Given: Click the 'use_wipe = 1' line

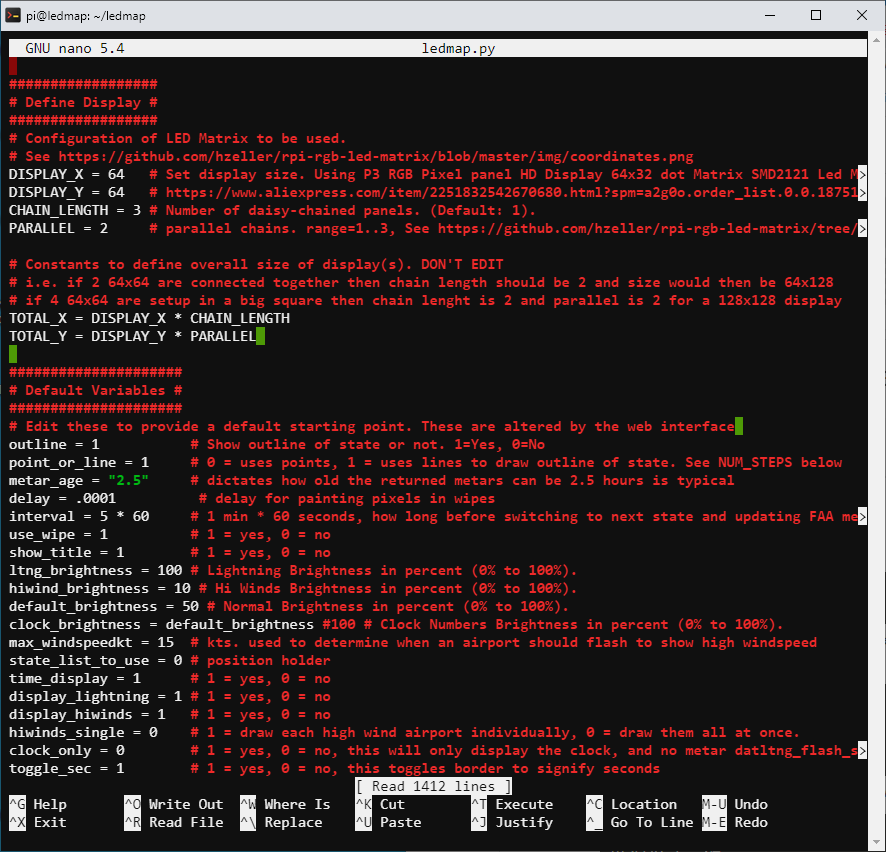Looking at the screenshot, I should coord(58,534).
